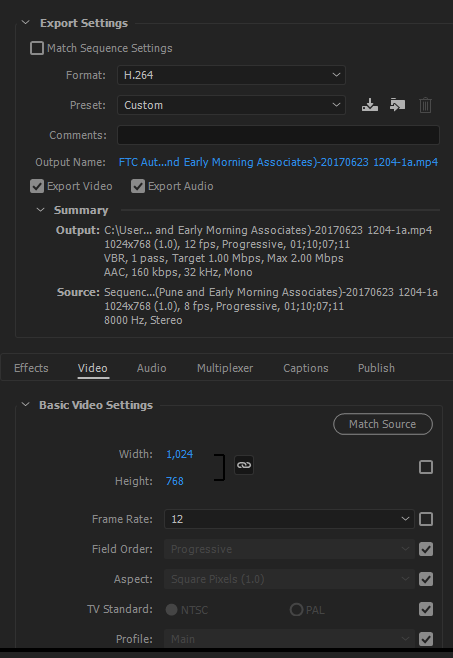Click the Delete Preset trash icon
Image resolution: width=453 pixels, height=658 pixels.
(425, 105)
